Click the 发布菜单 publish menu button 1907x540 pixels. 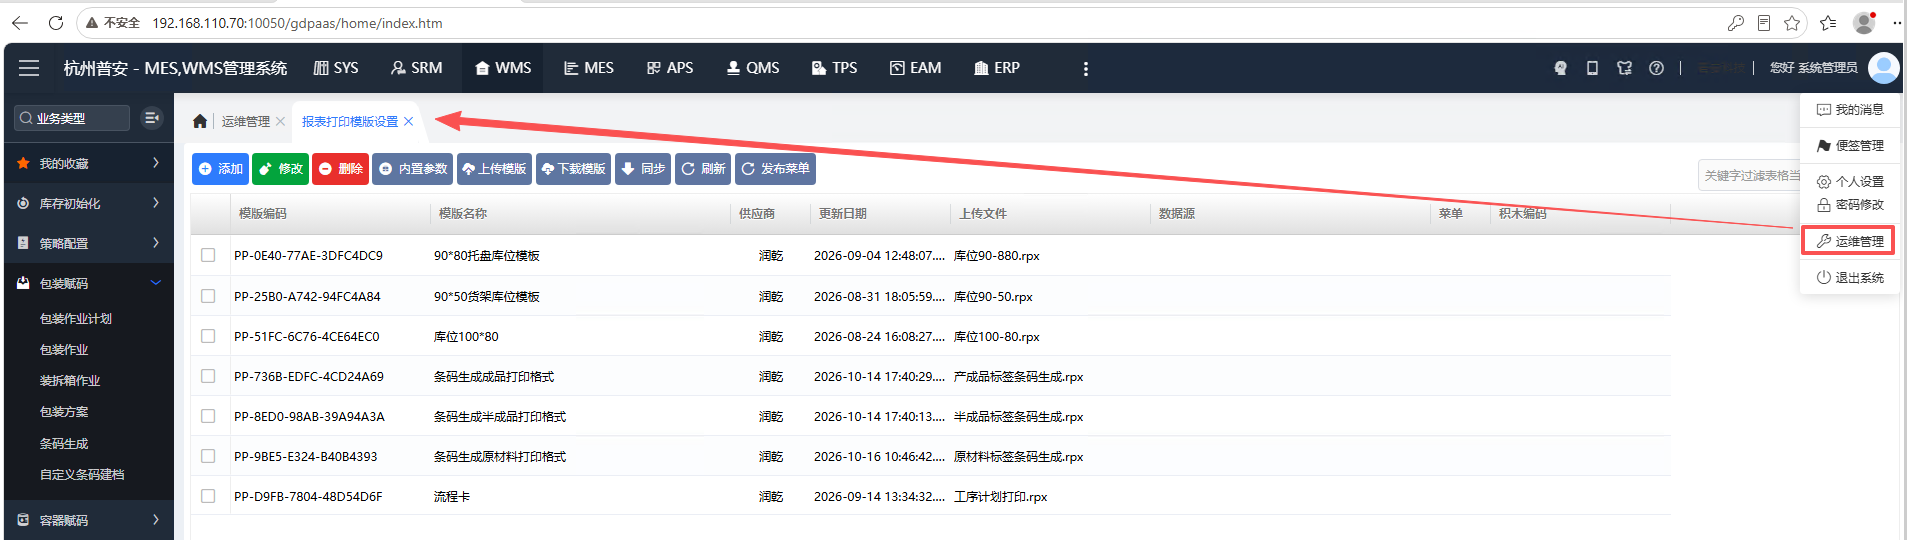[775, 169]
